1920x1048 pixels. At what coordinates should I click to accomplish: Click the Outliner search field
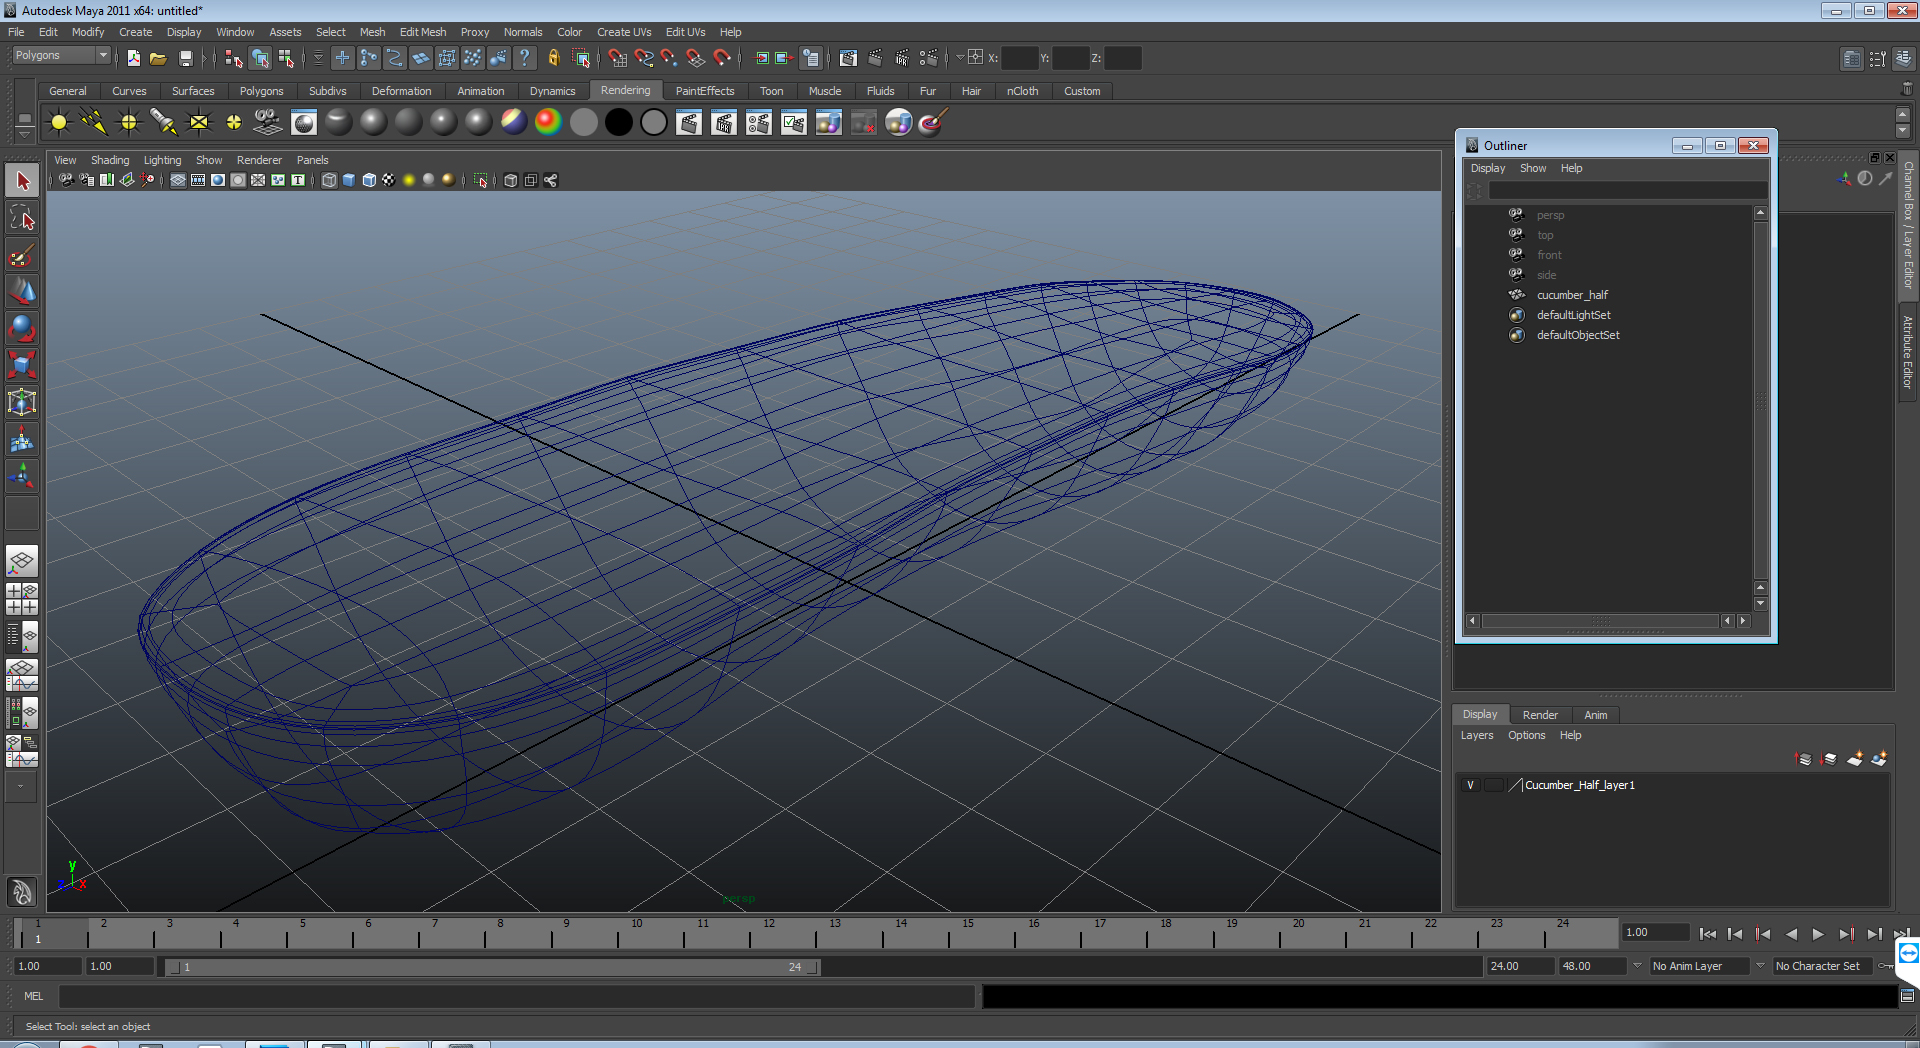click(1627, 190)
